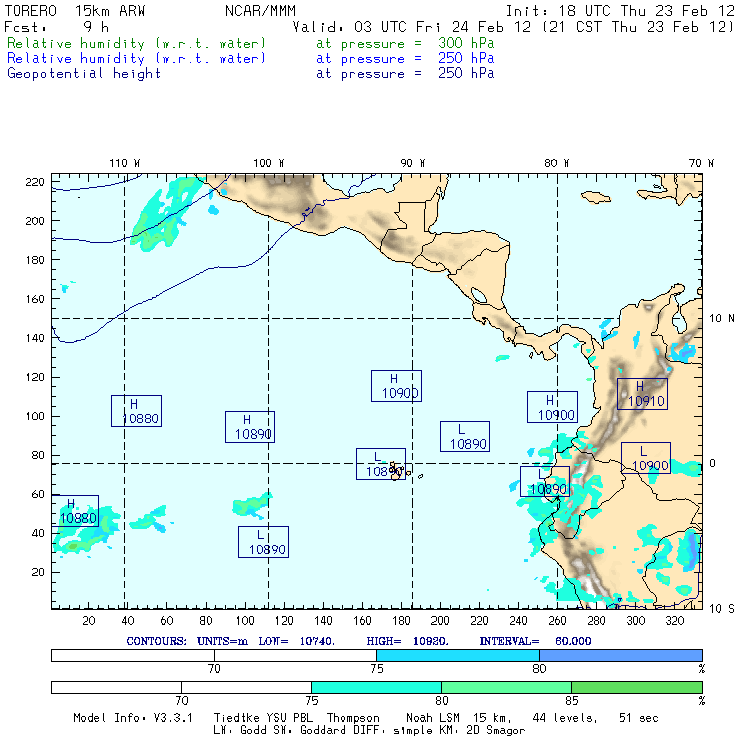
Task: Click the '85' label under lower colorbar
Action: 572,700
